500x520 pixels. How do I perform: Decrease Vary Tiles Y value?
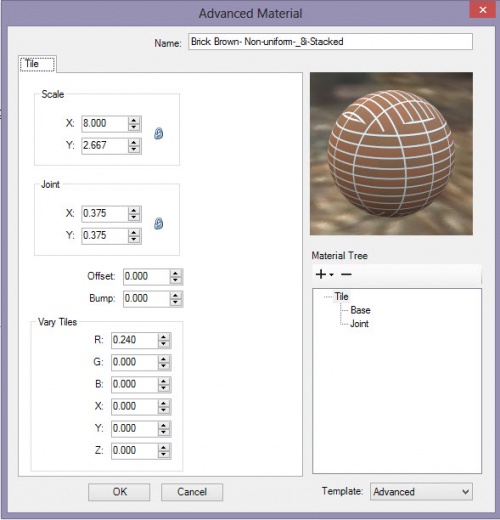[164, 433]
